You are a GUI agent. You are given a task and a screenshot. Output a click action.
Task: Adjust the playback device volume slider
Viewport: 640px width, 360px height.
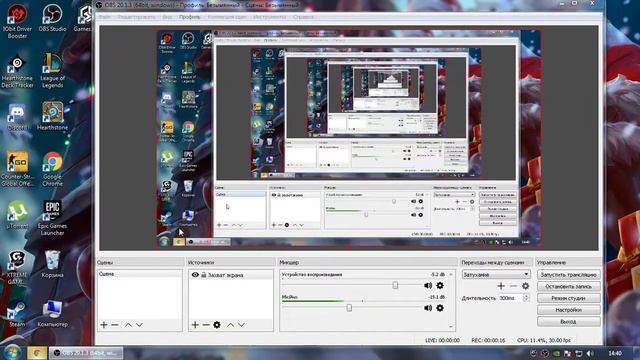[395, 285]
